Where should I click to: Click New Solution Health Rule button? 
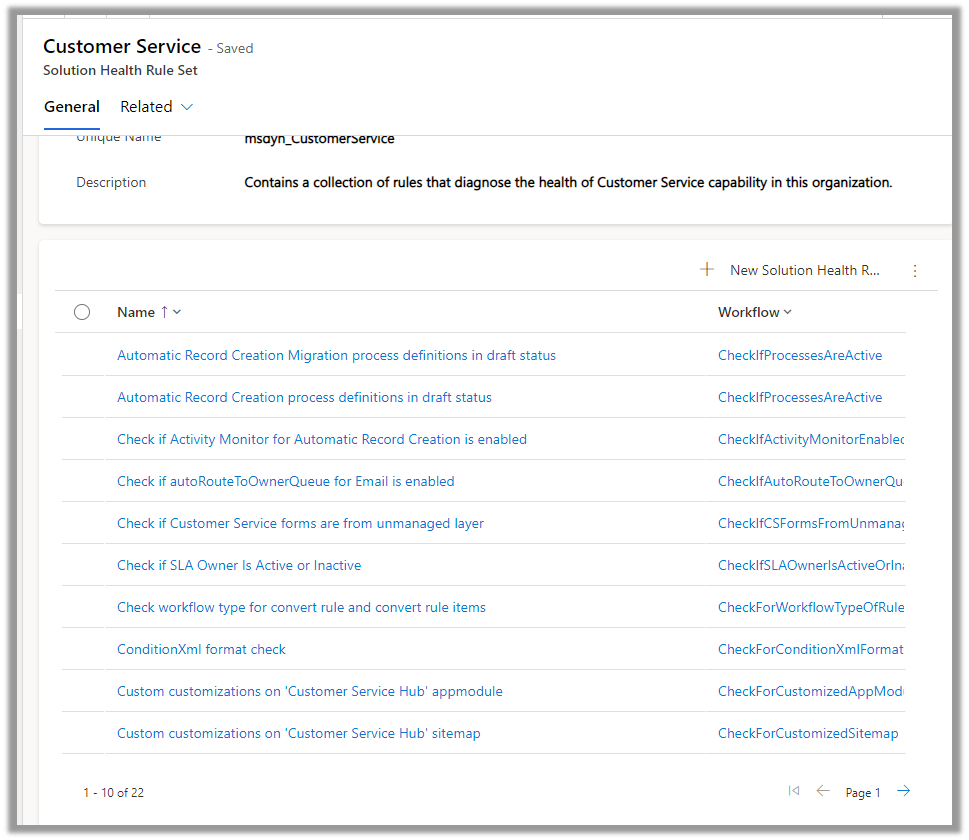[x=804, y=270]
